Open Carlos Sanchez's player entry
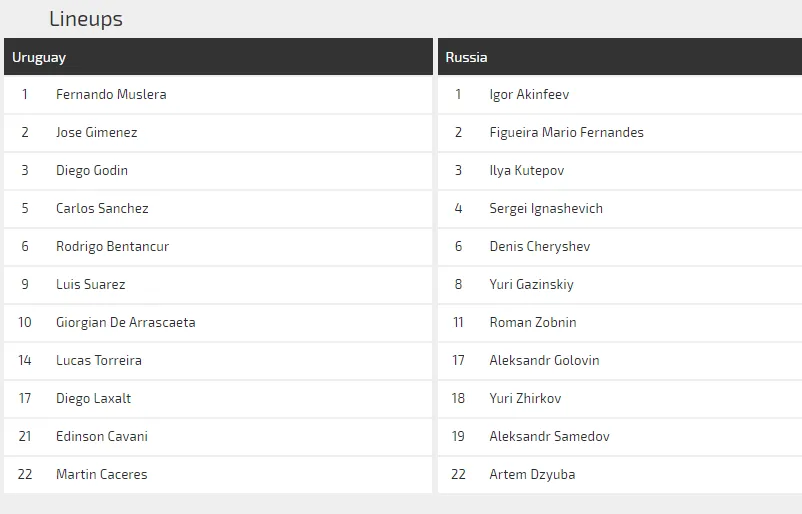This screenshot has height=514, width=802. (102, 208)
